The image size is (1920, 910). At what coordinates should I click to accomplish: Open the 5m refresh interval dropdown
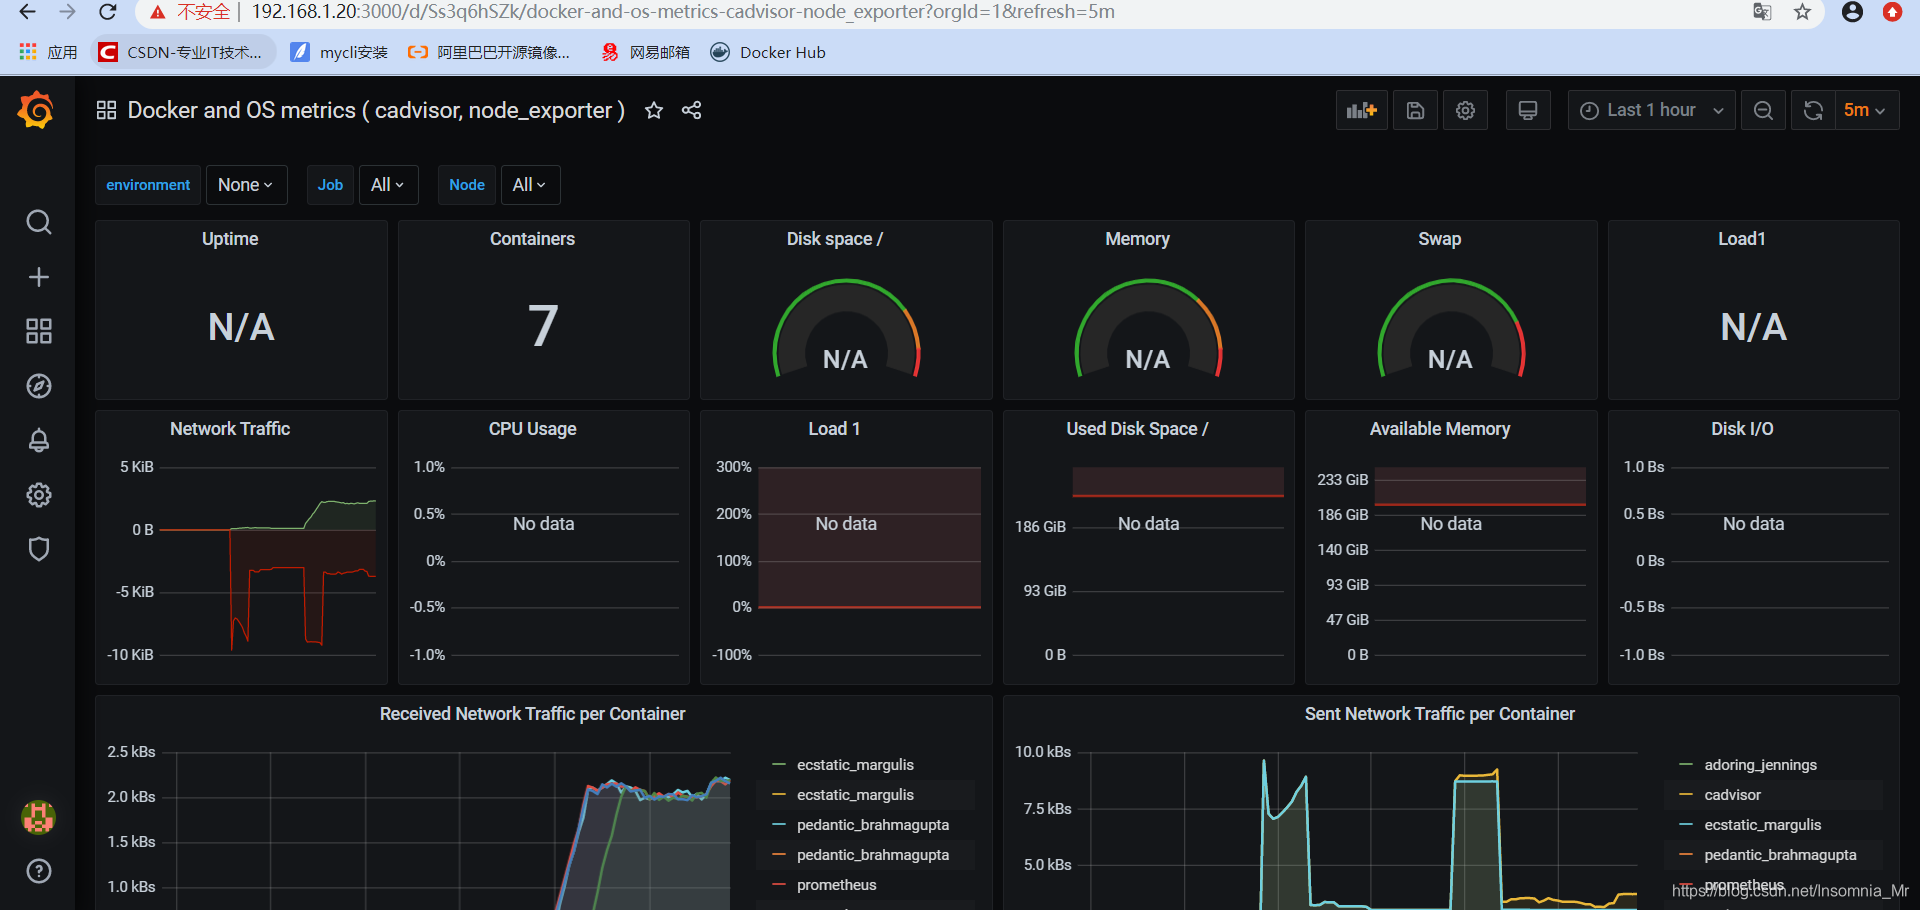click(x=1866, y=110)
